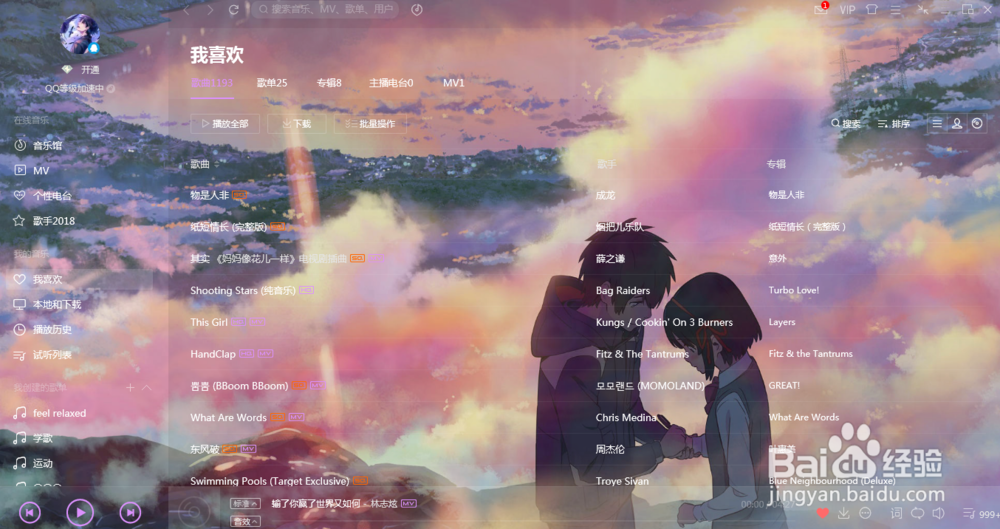Download the currently playing song
1000x529 pixels.
coord(844,513)
